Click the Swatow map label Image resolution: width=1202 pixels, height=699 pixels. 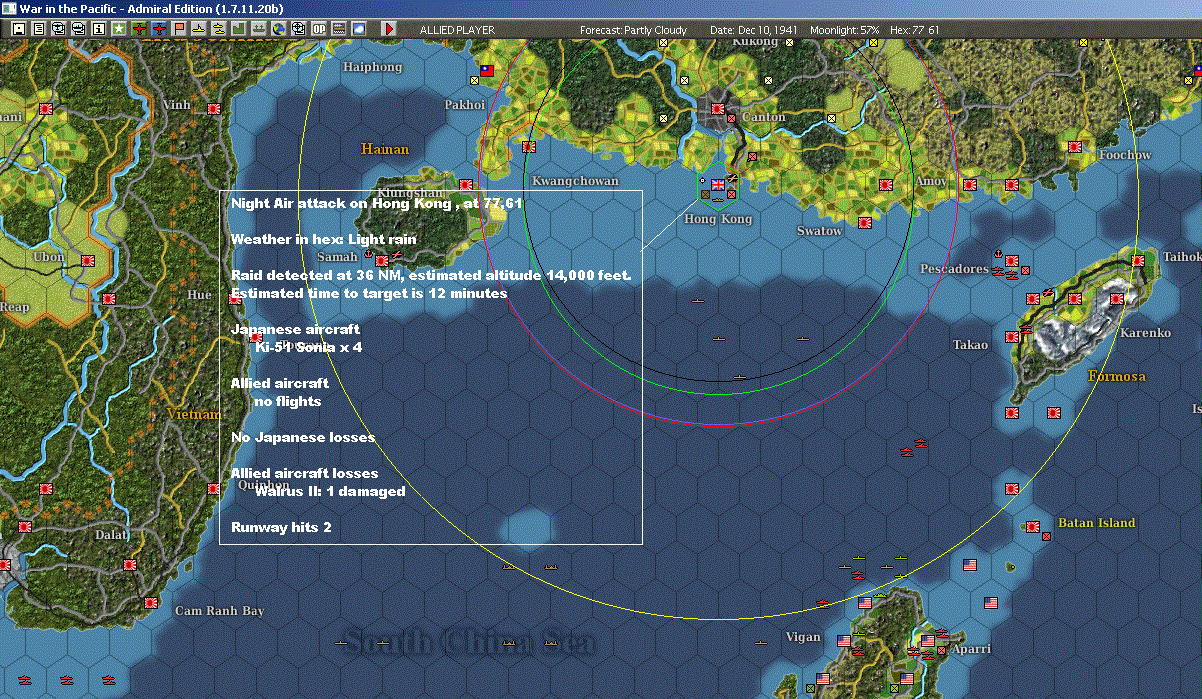coord(820,231)
